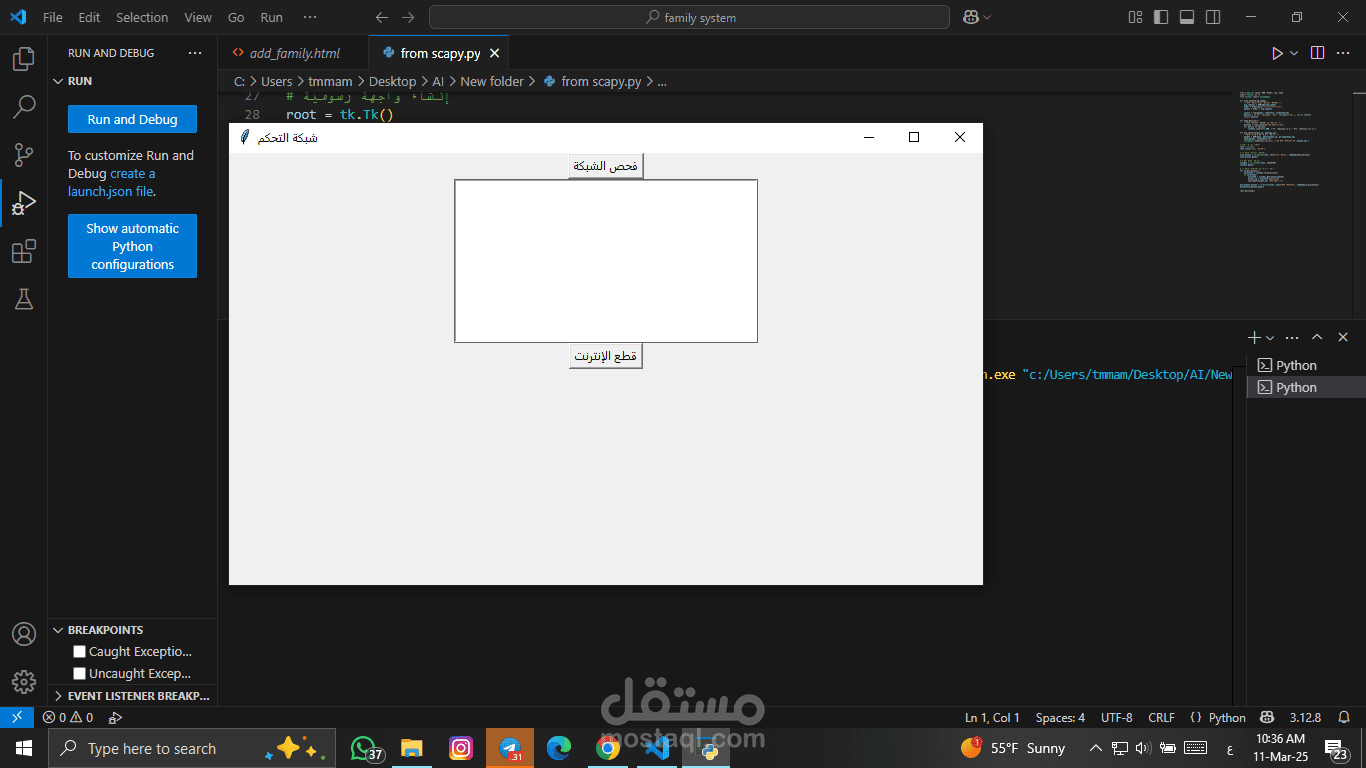Open the File menu
This screenshot has height=768, width=1366.
(x=53, y=17)
